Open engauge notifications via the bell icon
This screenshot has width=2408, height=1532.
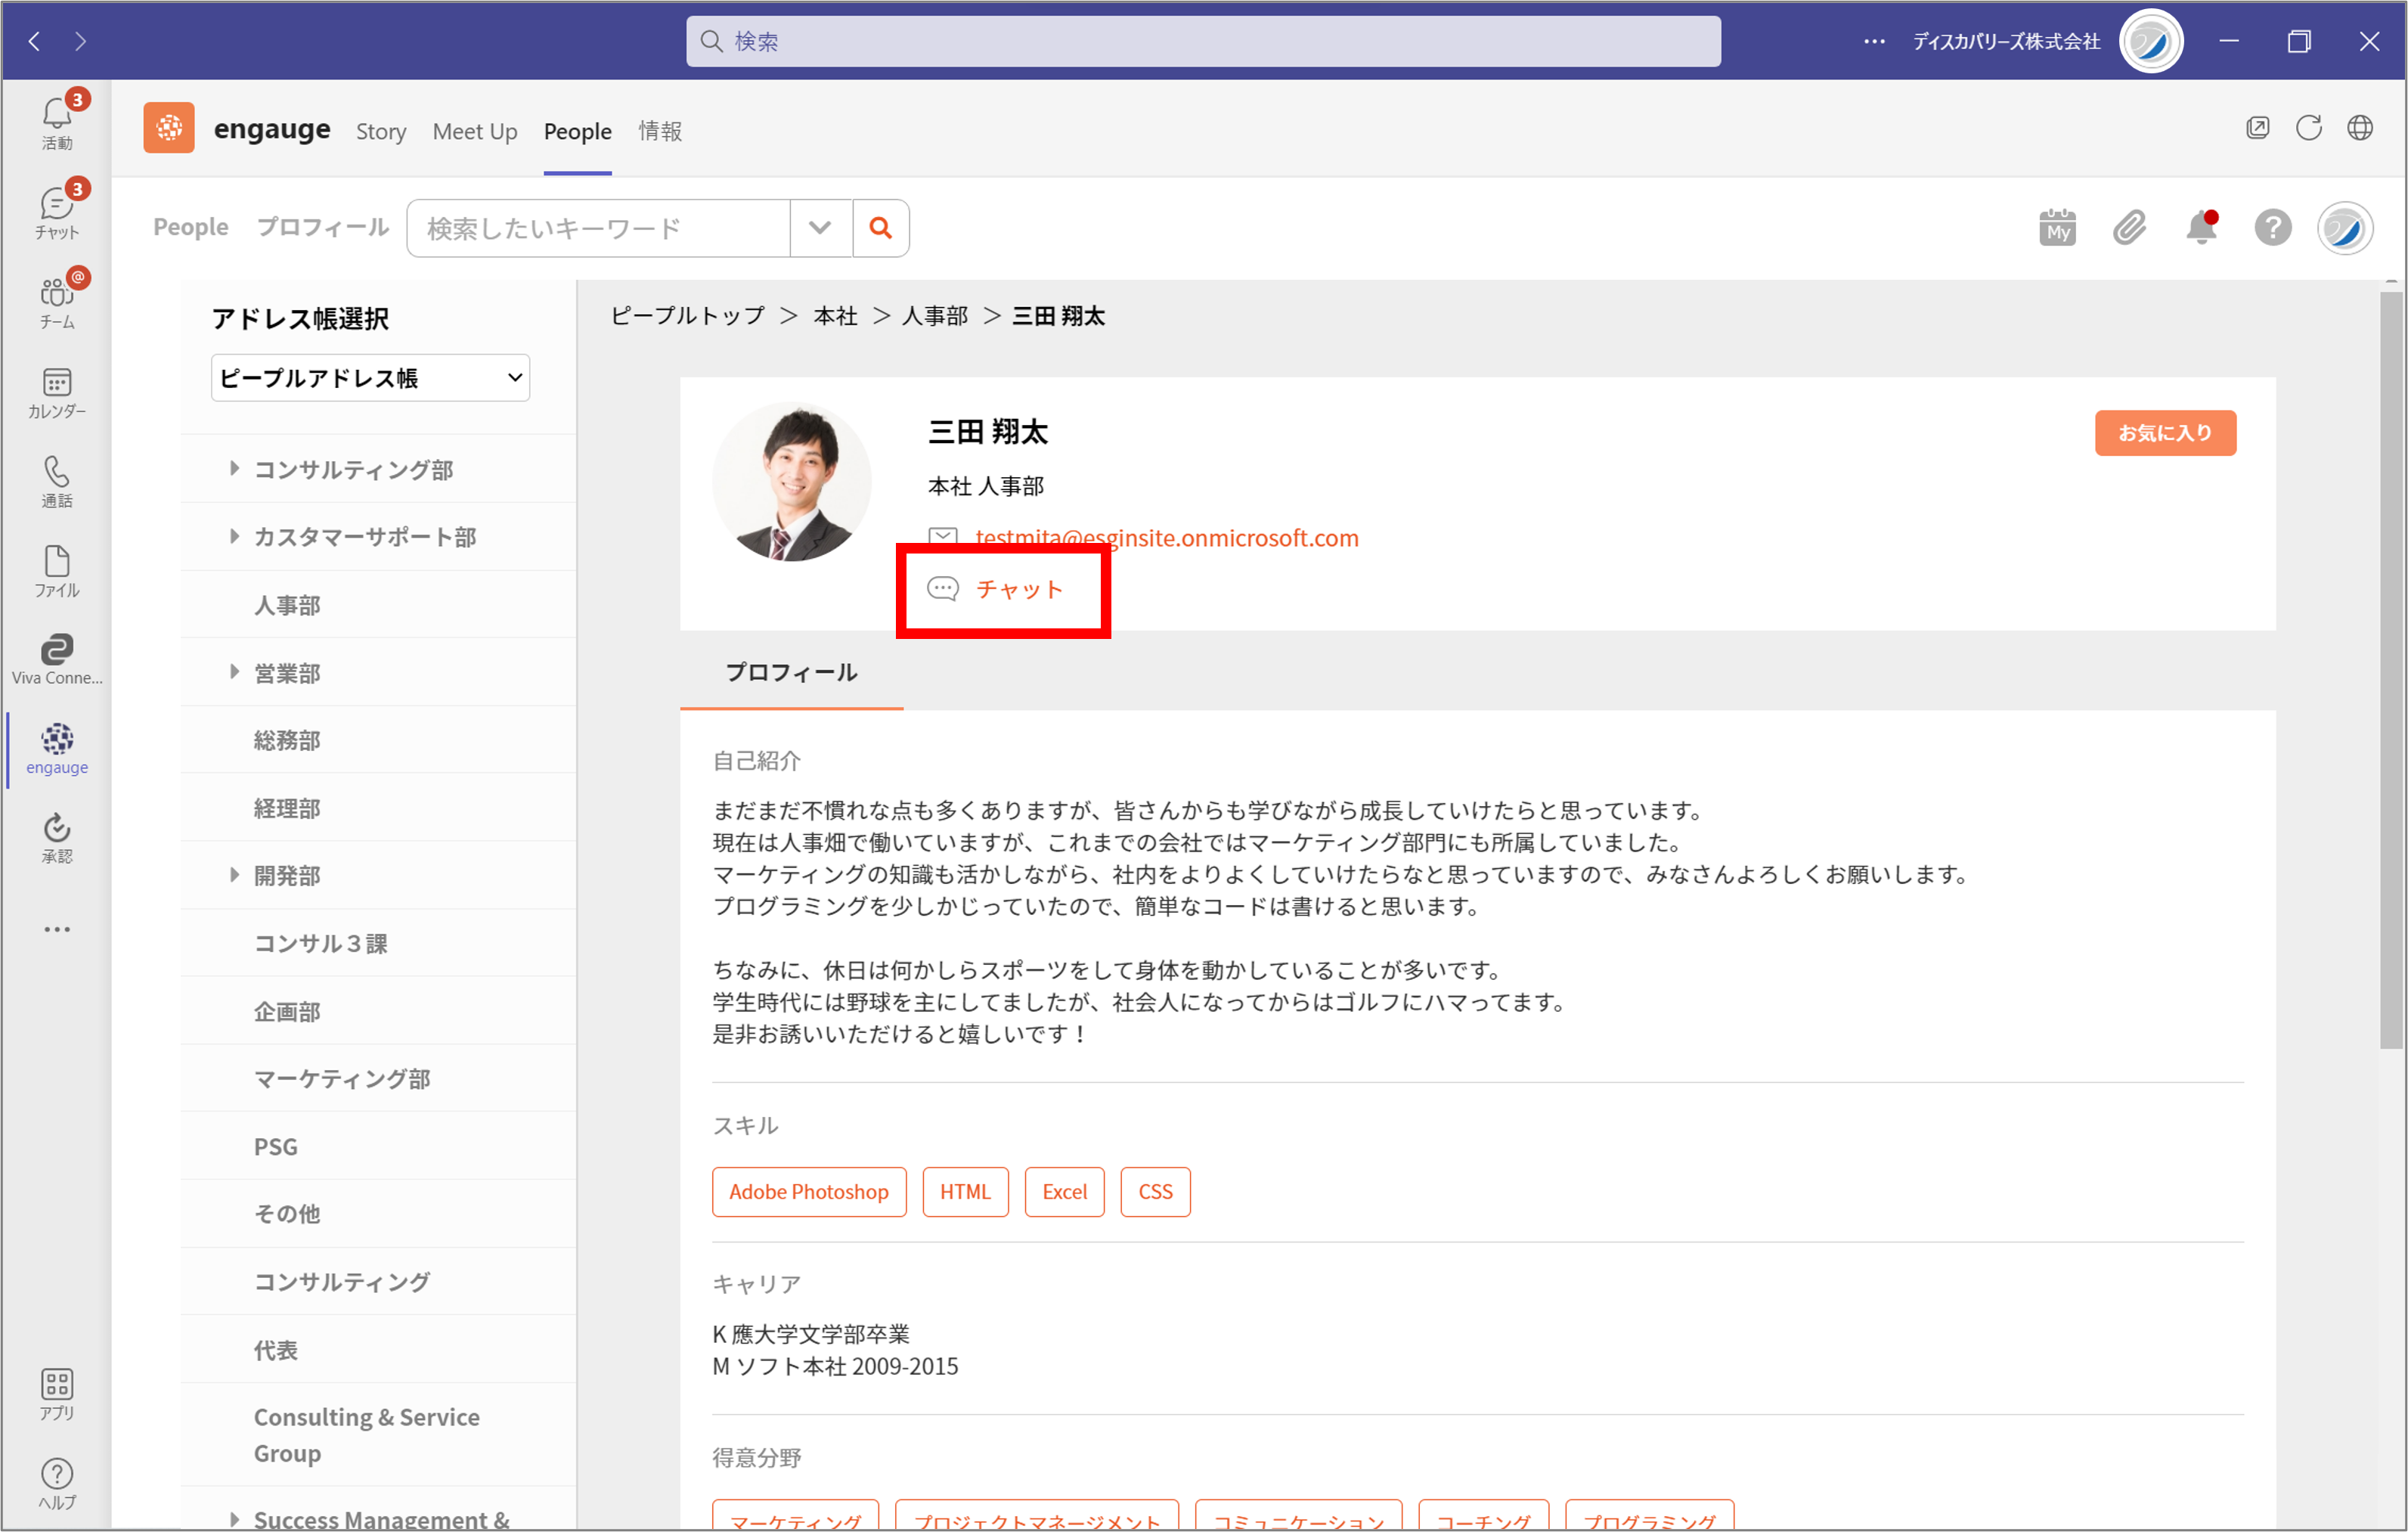2201,227
